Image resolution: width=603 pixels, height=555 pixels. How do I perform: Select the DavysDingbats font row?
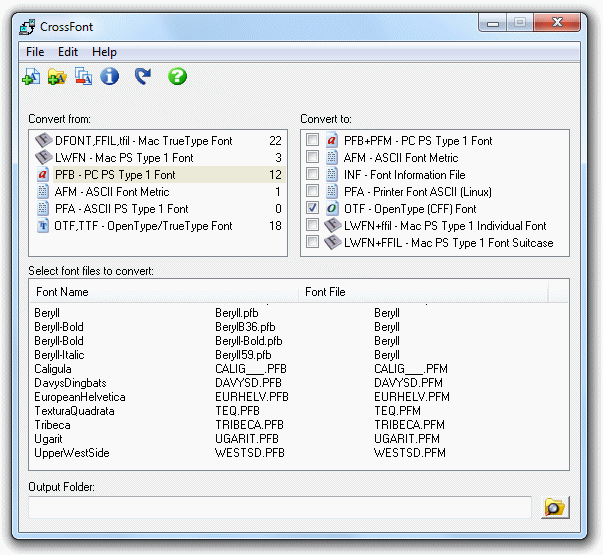coord(298,383)
